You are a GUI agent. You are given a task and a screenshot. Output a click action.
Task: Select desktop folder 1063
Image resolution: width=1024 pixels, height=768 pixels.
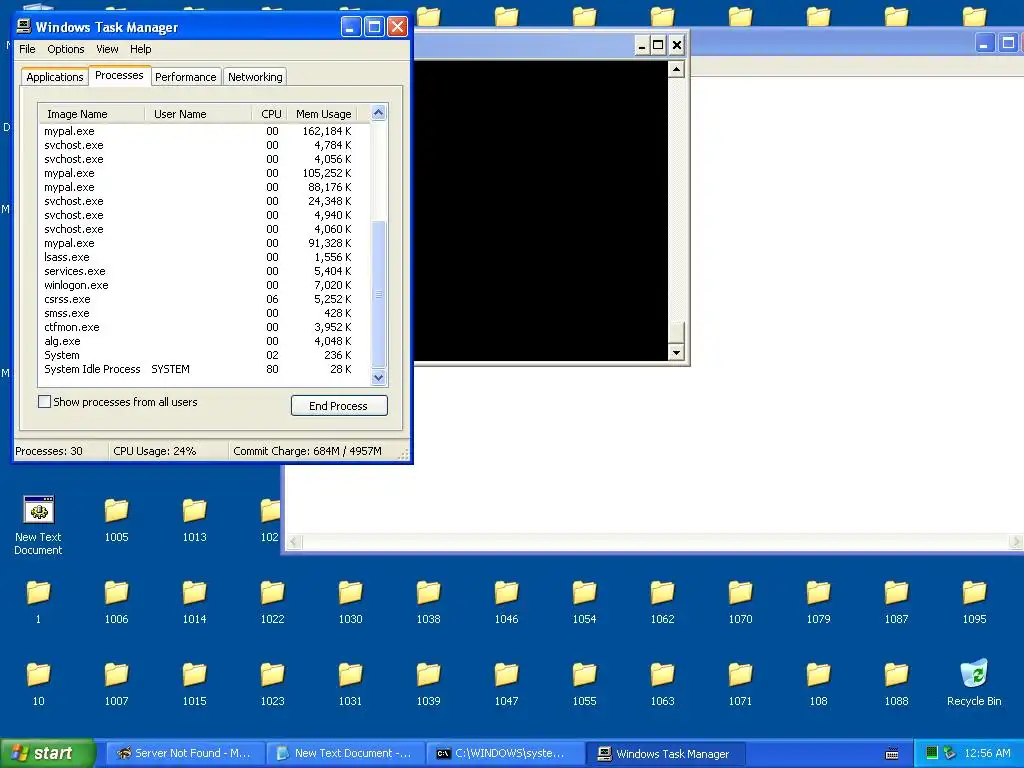662,684
